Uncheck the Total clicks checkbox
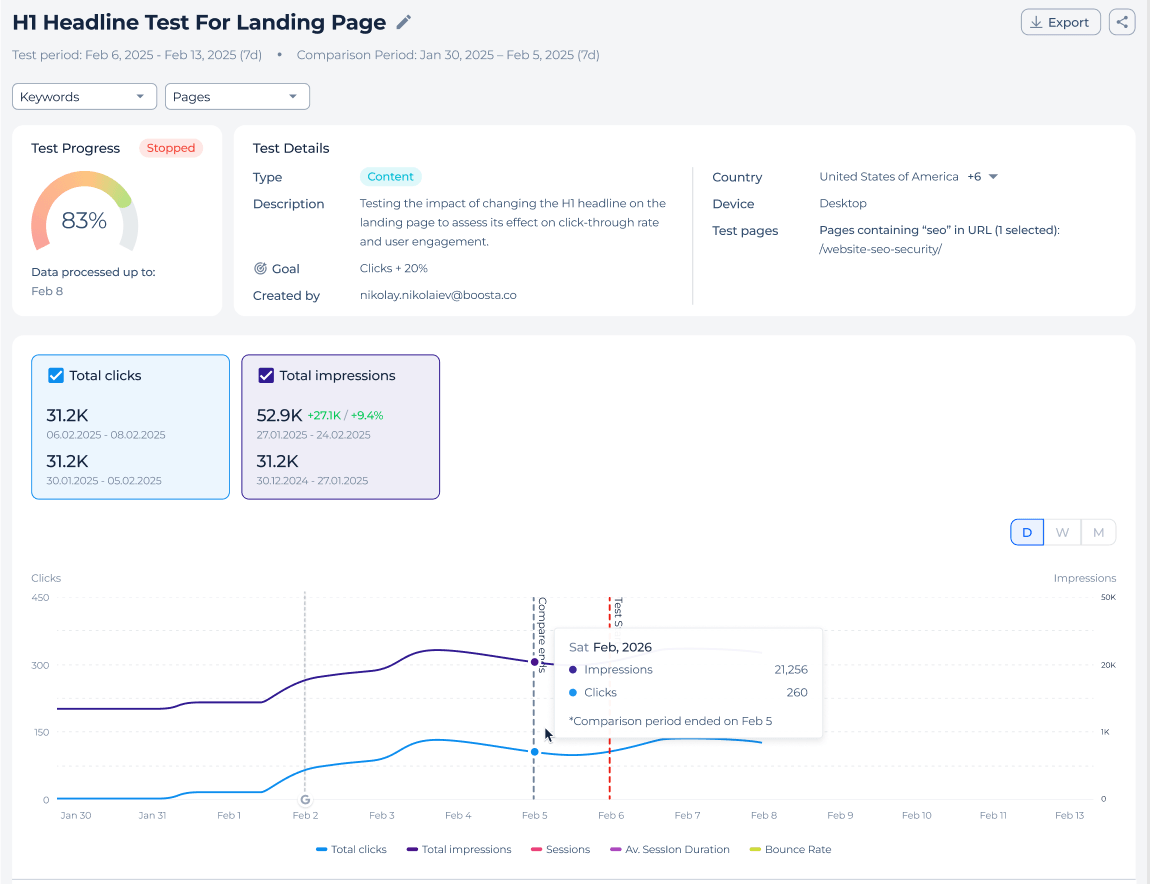Screen dimensions: 1150x884 click(56, 376)
